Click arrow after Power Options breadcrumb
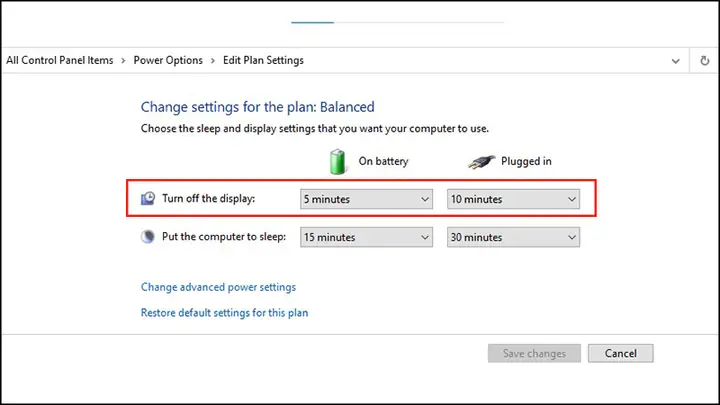Image resolution: width=720 pixels, height=405 pixels. pos(213,61)
